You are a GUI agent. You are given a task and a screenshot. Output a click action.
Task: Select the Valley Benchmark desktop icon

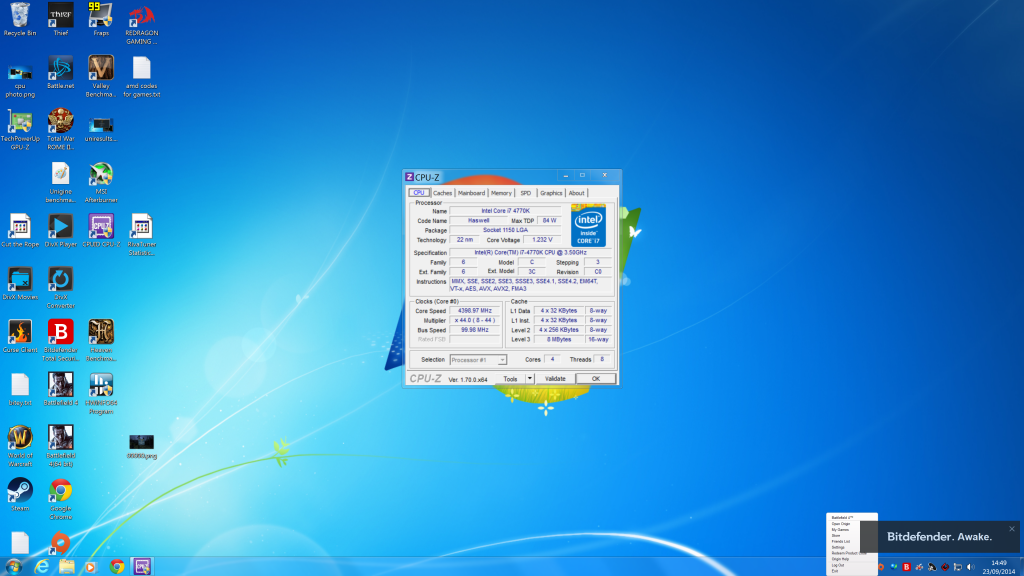101,68
